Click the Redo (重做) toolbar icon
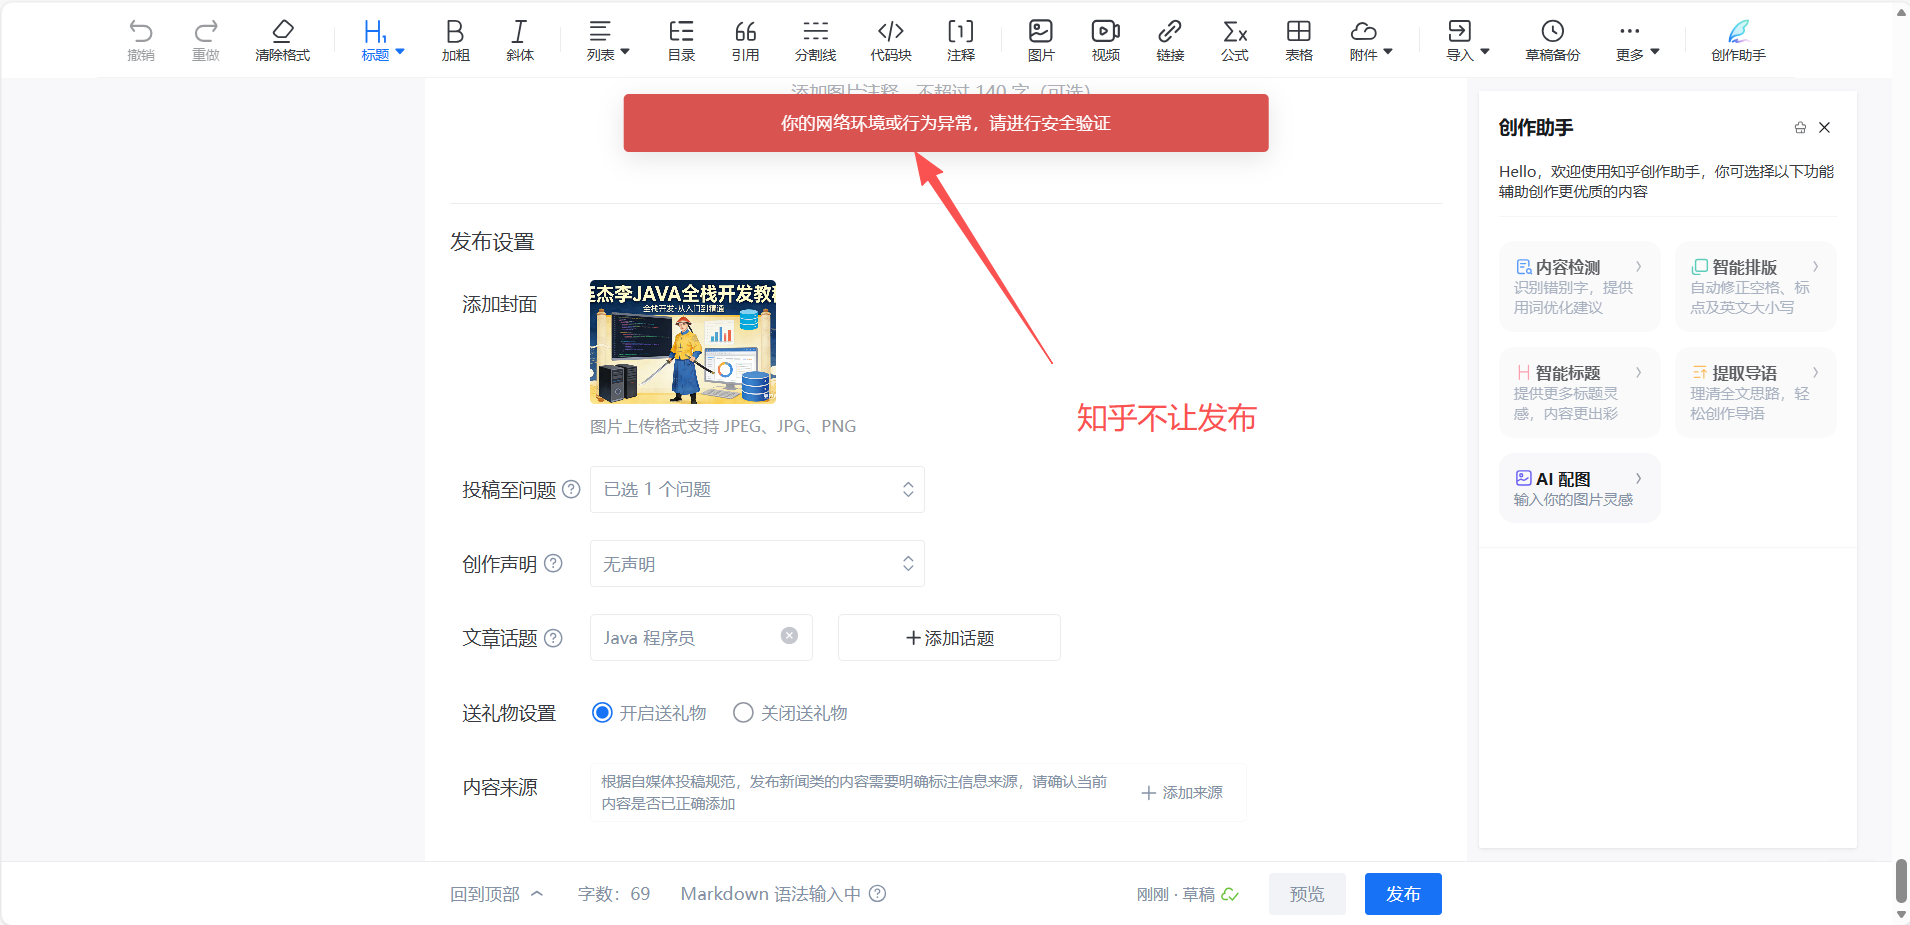1910x925 pixels. point(206,41)
